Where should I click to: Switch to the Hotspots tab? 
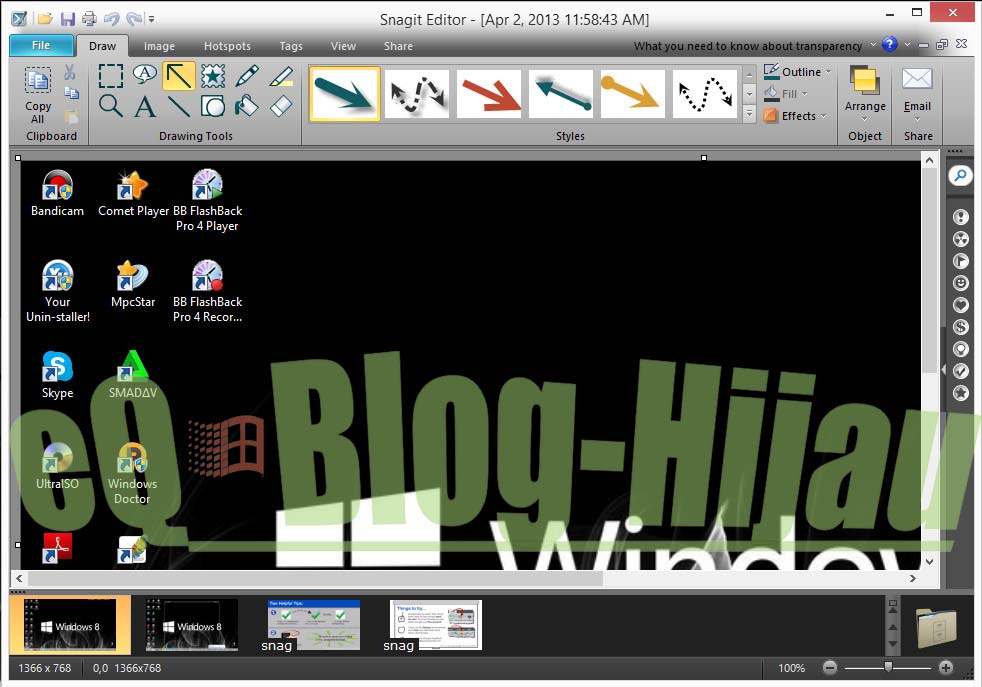(227, 46)
